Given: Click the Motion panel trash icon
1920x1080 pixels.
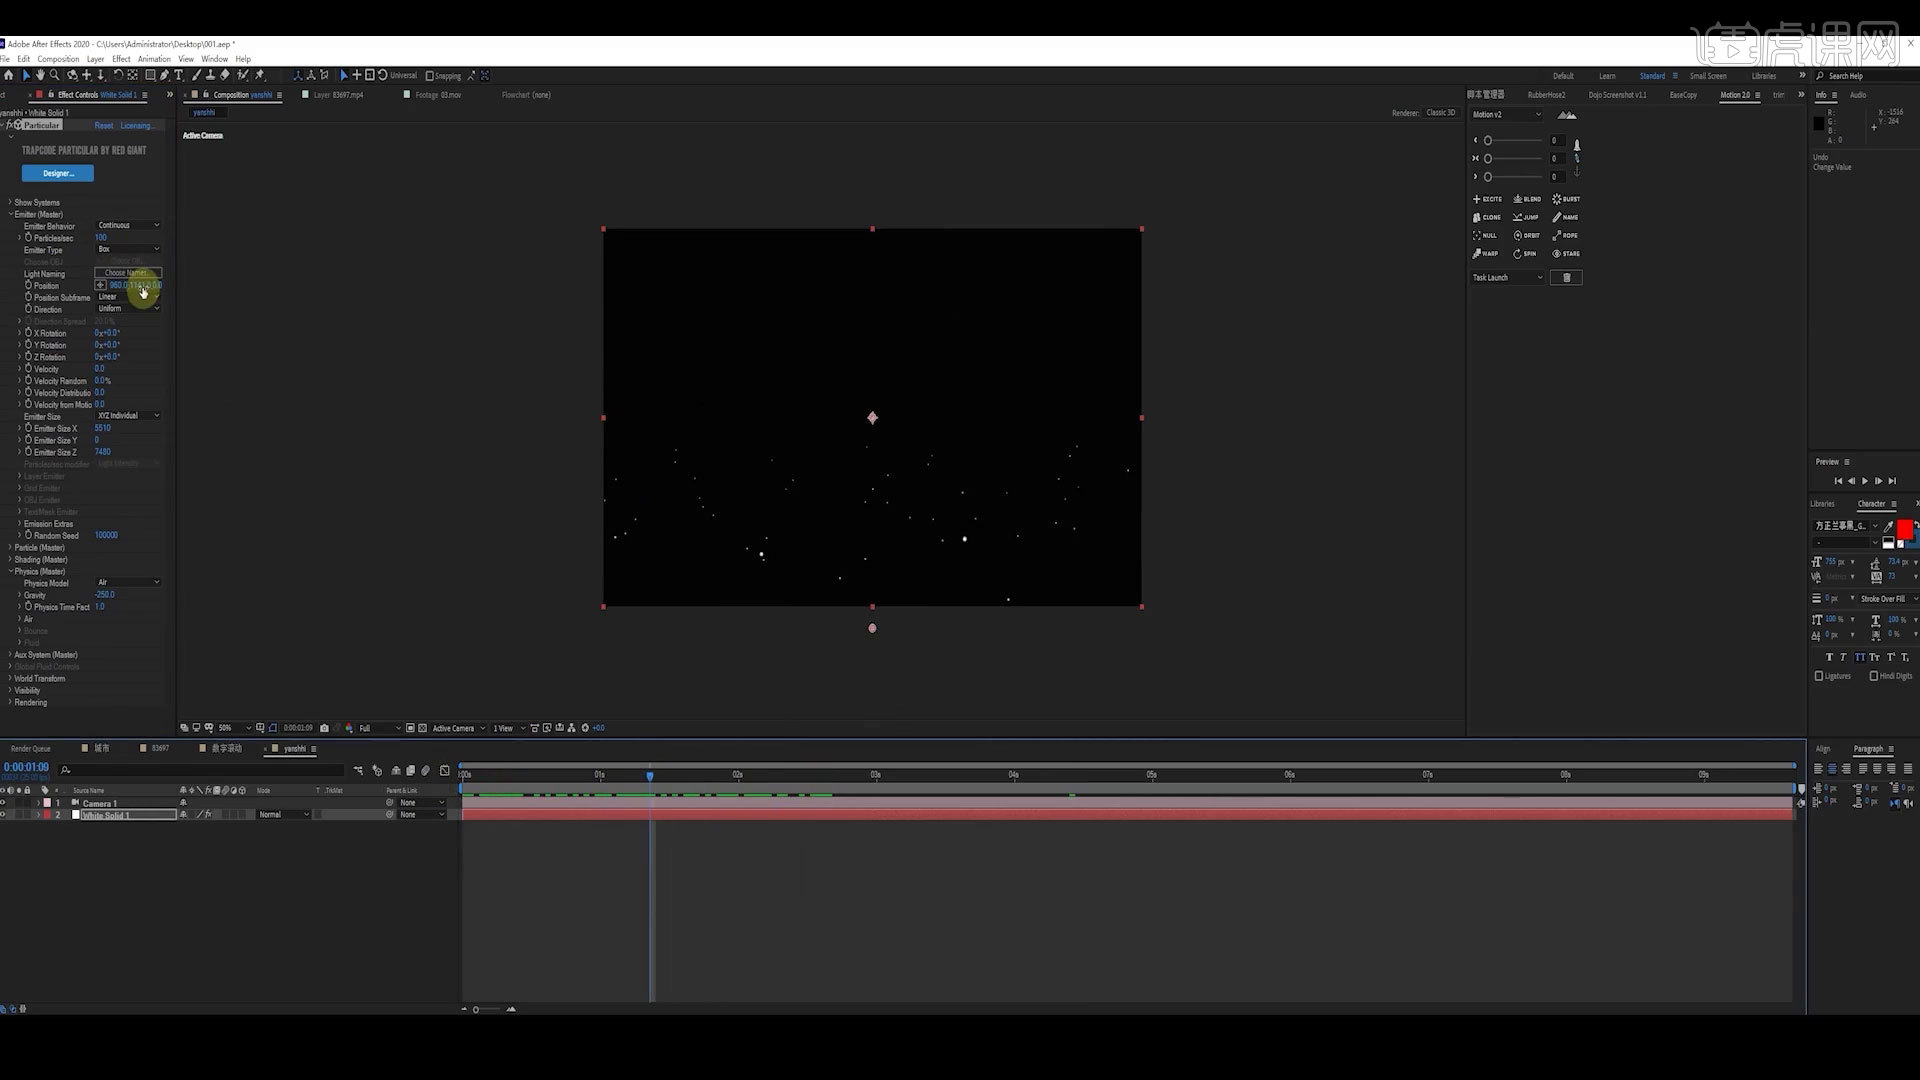Looking at the screenshot, I should 1566,278.
